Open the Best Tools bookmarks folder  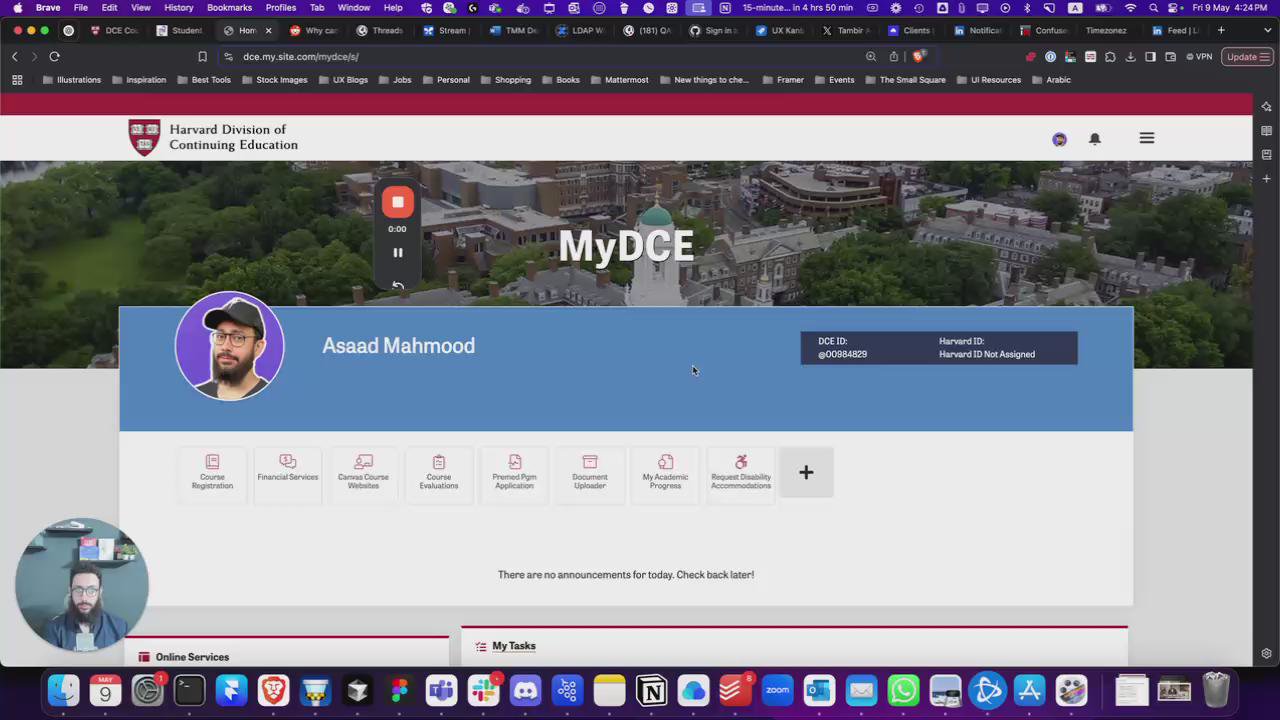(203, 80)
